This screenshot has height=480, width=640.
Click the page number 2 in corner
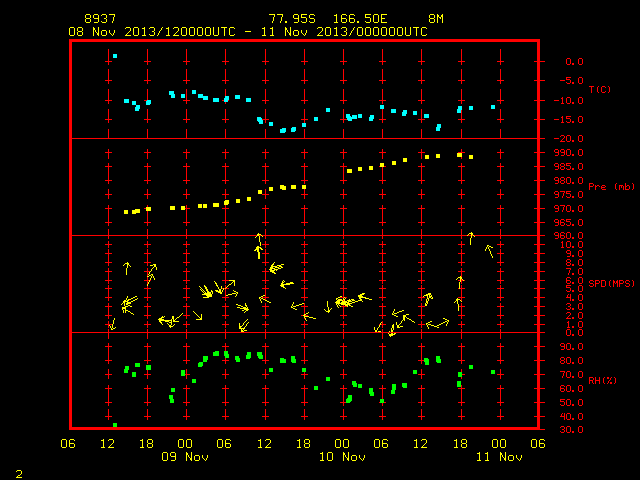[19, 474]
